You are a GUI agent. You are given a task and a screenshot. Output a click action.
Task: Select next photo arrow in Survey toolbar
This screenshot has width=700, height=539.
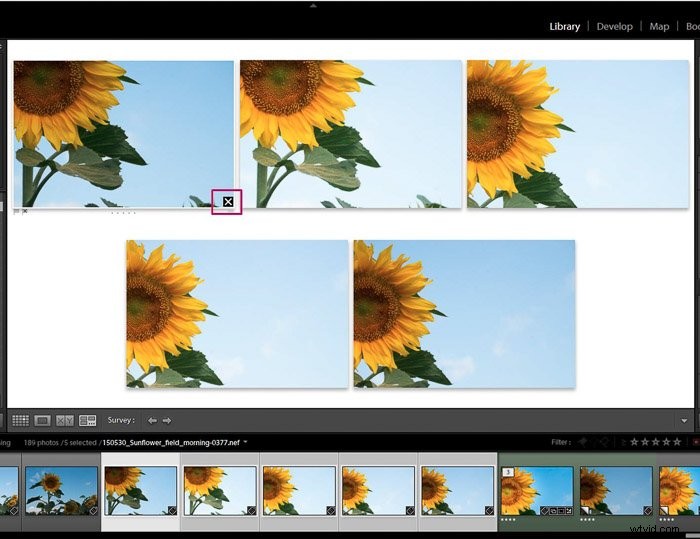167,420
